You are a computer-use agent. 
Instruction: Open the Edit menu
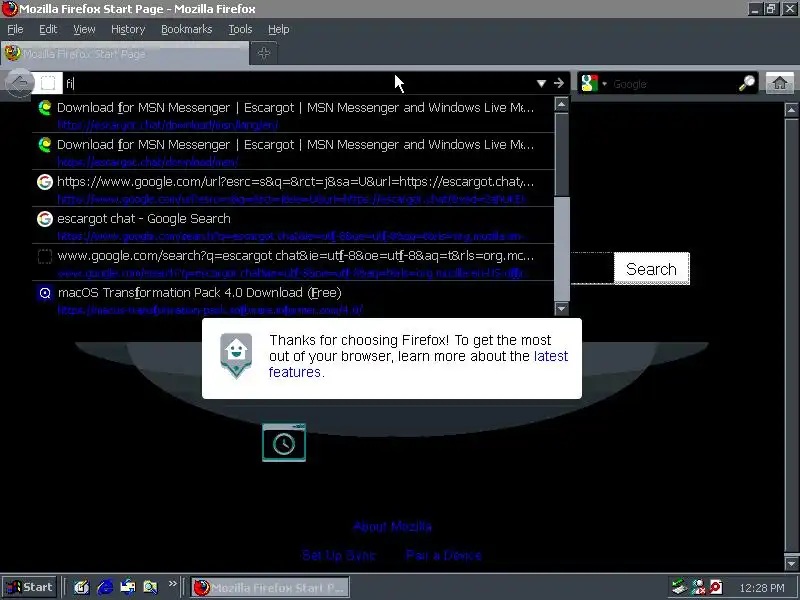[48, 30]
